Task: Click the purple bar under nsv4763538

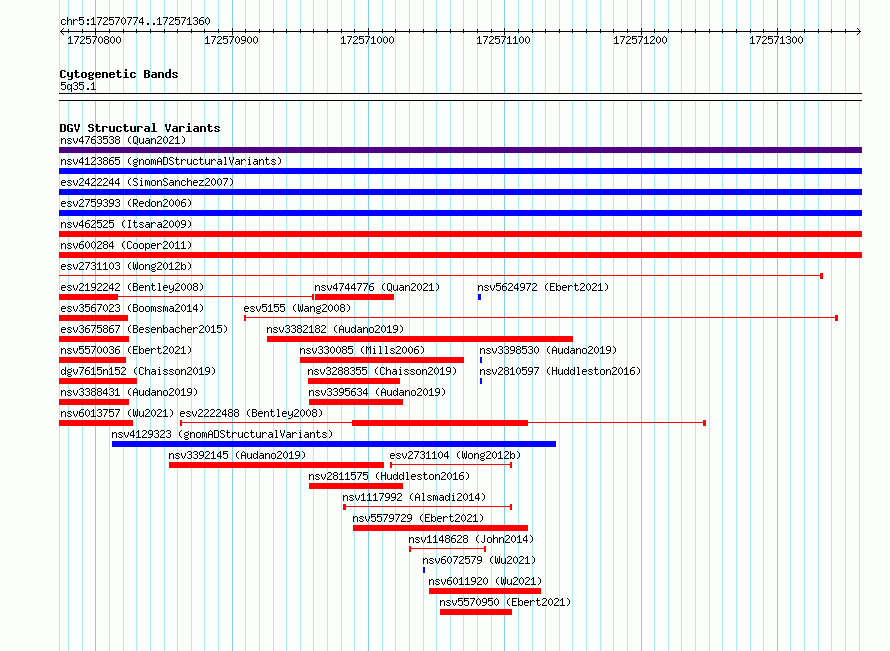Action: (460, 150)
